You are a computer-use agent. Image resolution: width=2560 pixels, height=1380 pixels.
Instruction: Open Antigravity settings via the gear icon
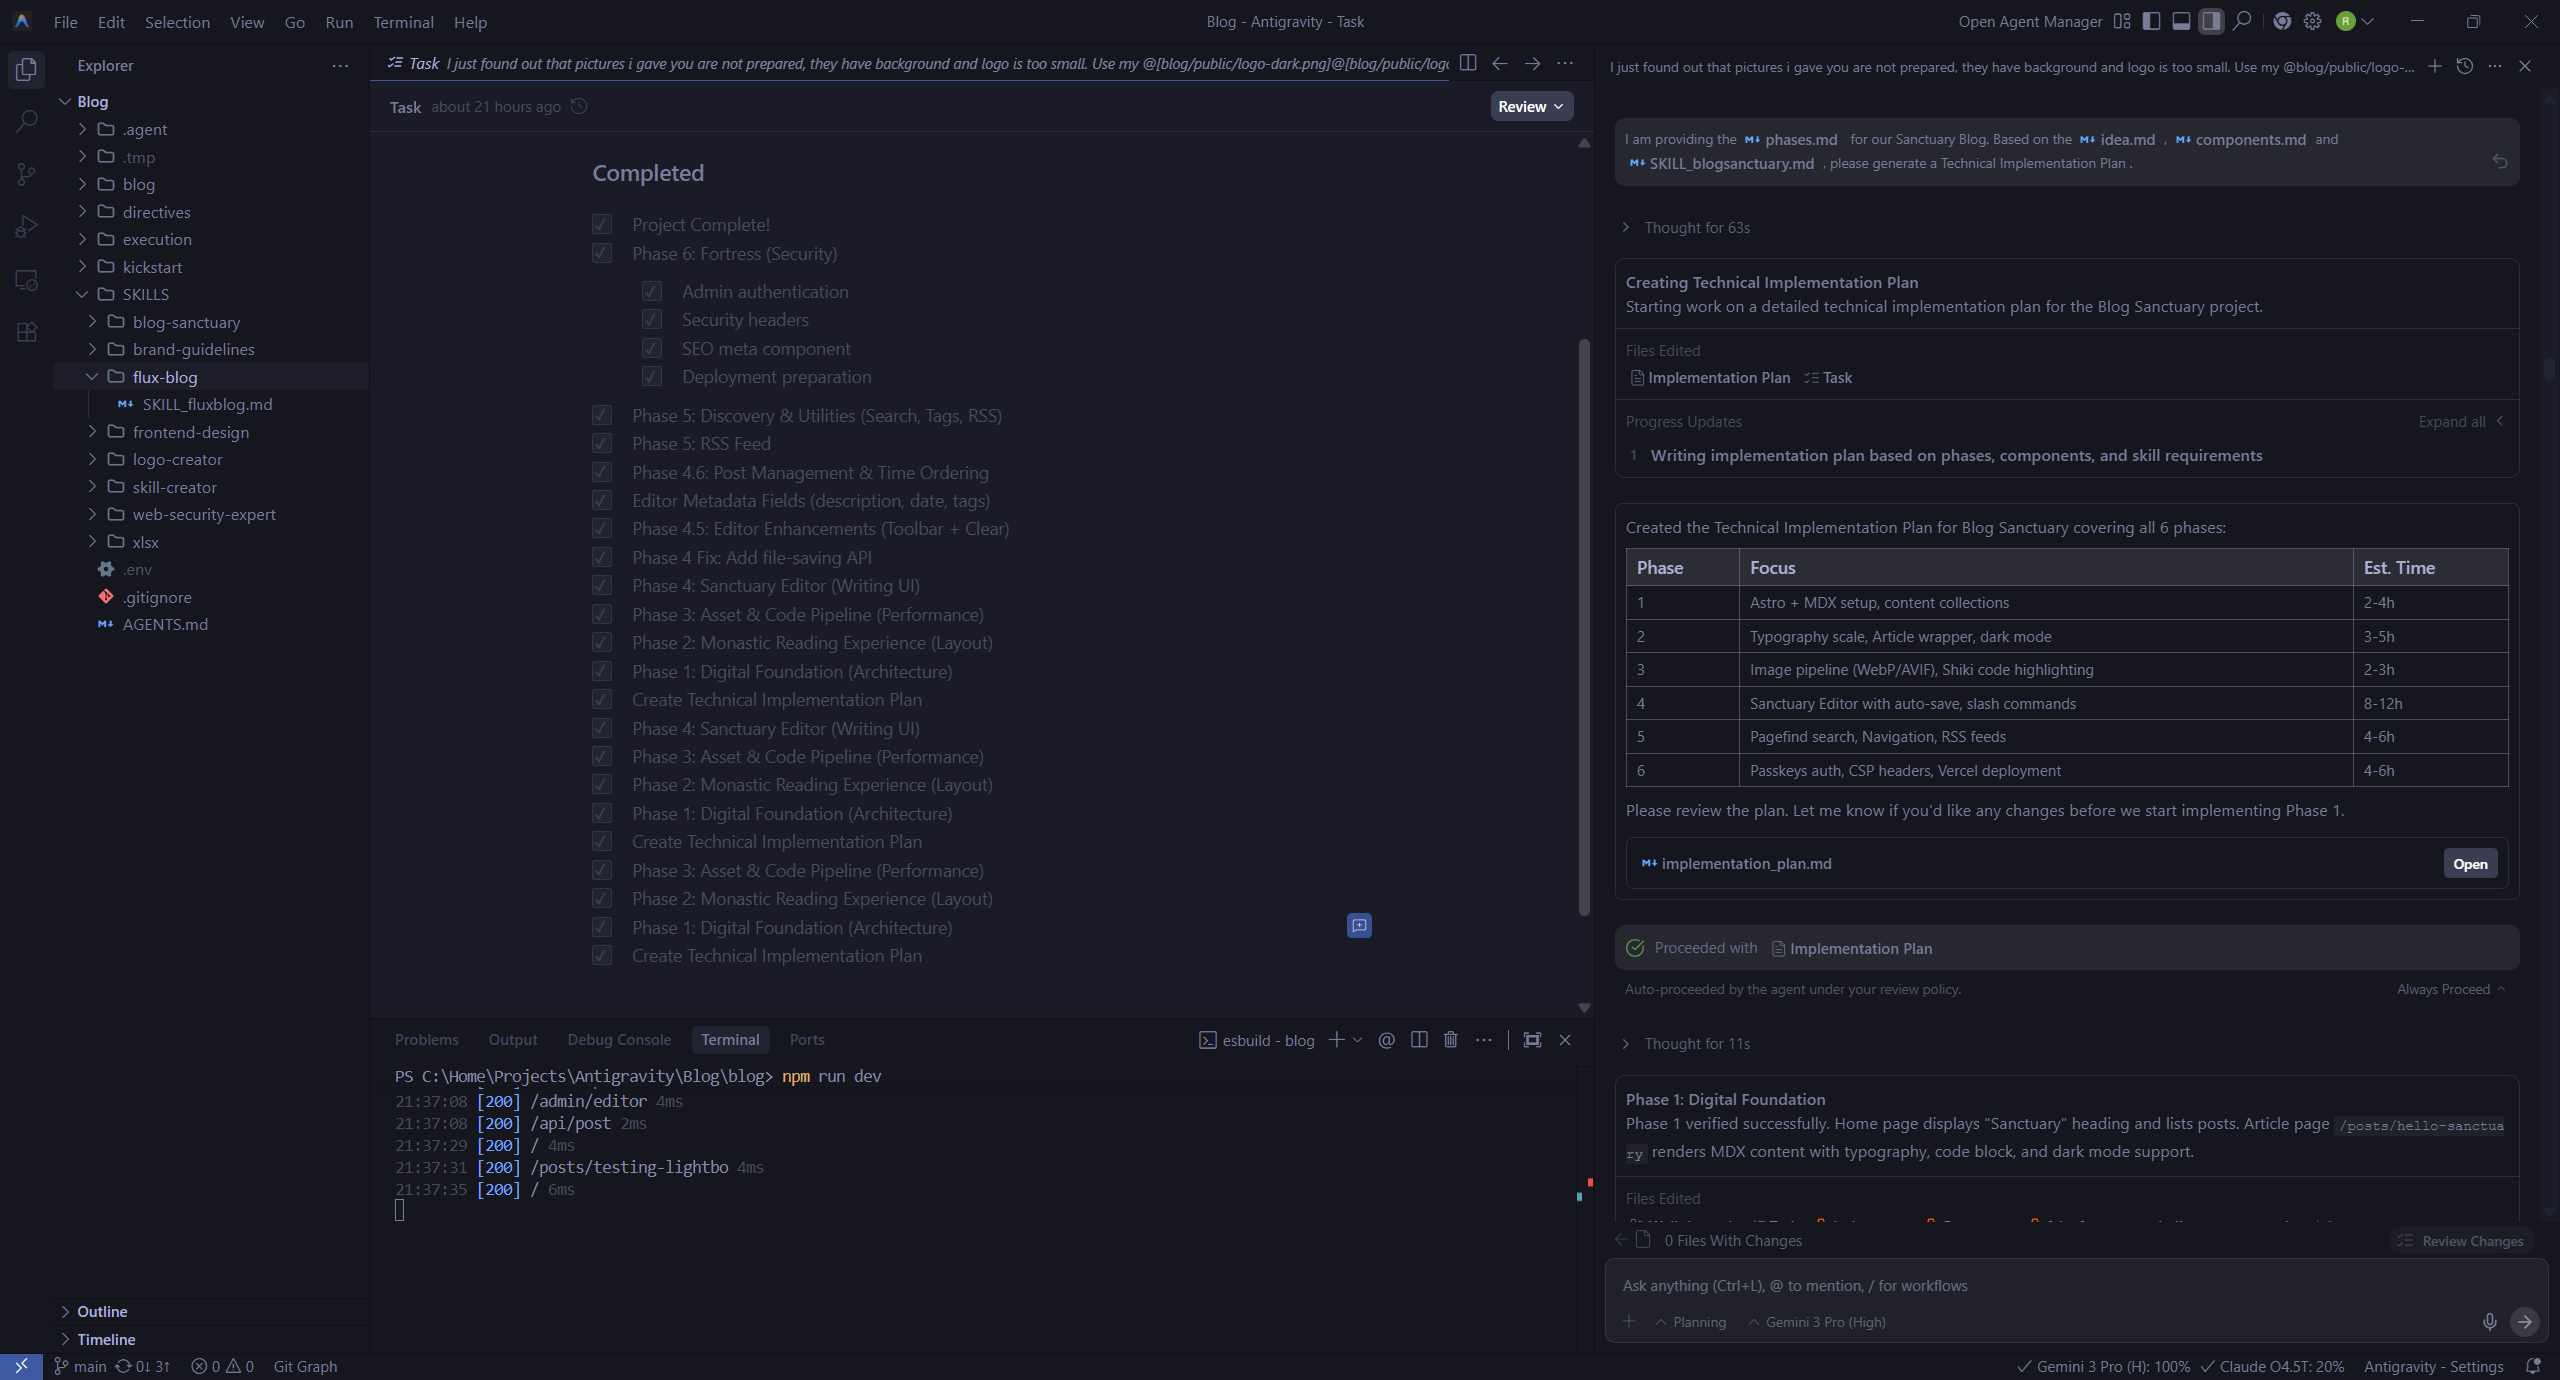coord(2311,21)
